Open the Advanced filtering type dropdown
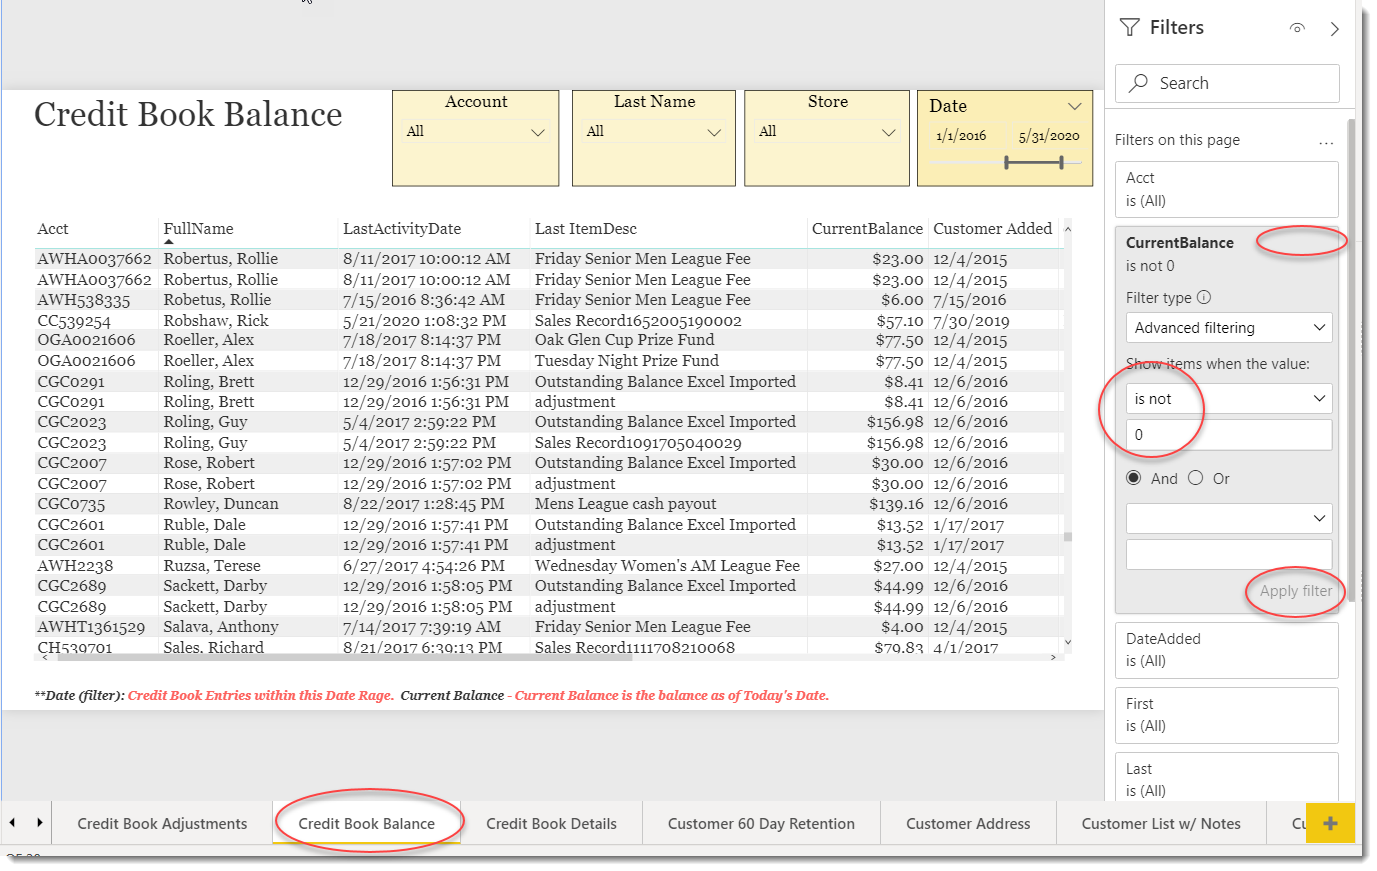 (x=1229, y=327)
